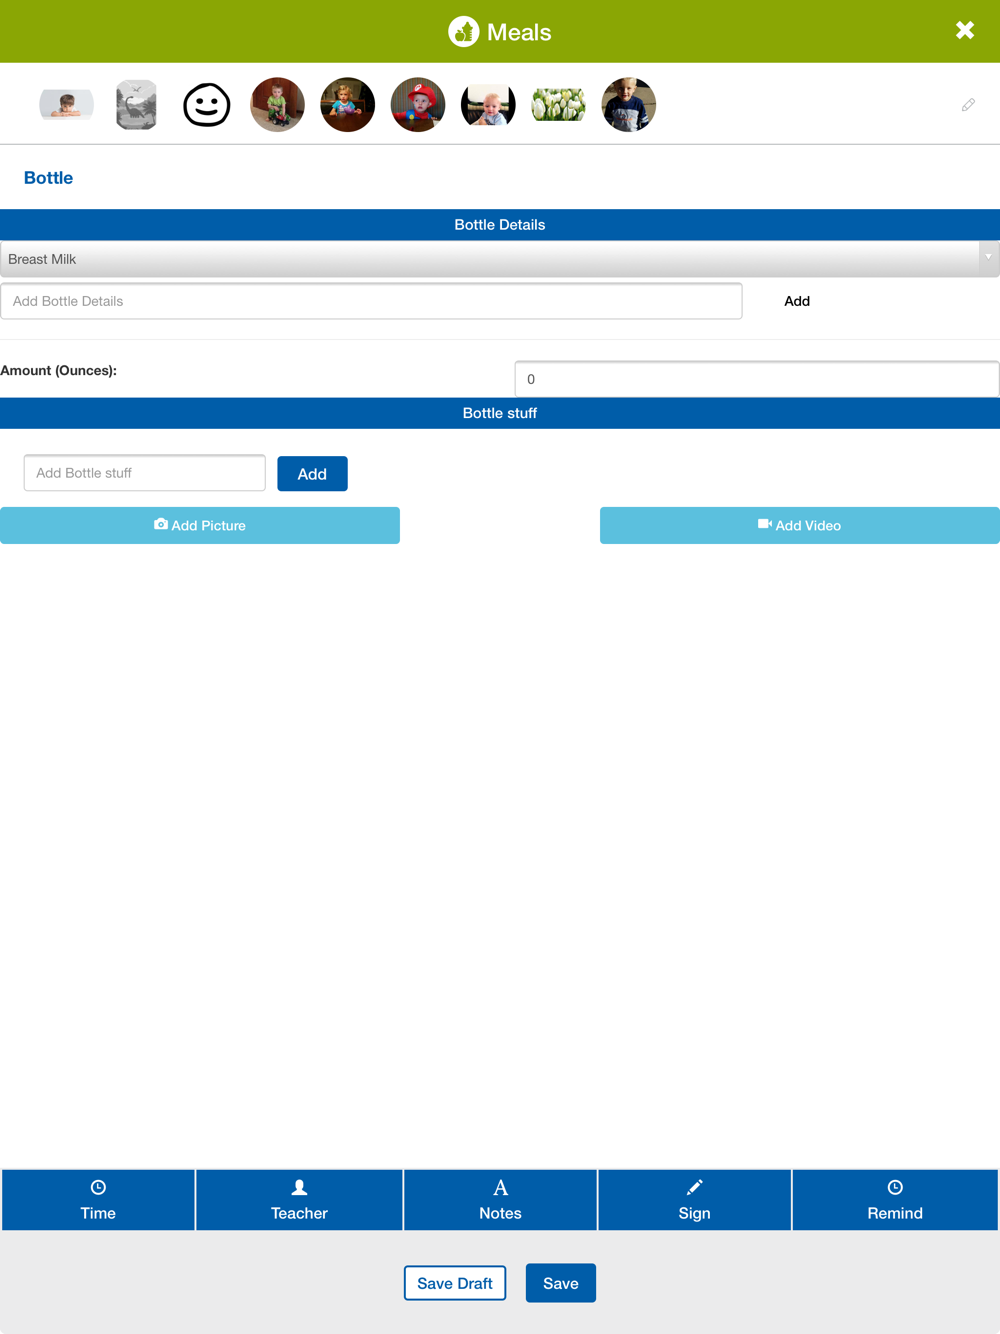Click the person icon above Teacher
1000x1334 pixels.
299,1187
